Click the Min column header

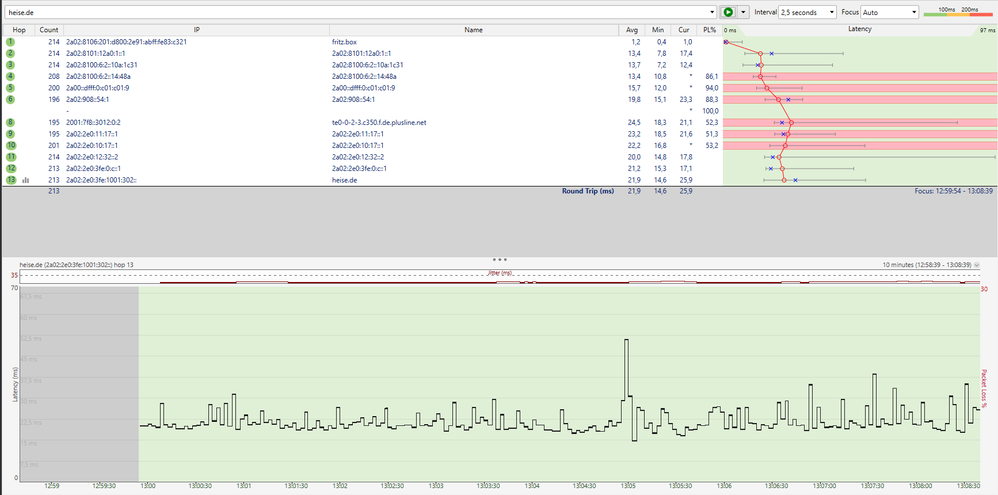pyautogui.click(x=657, y=30)
